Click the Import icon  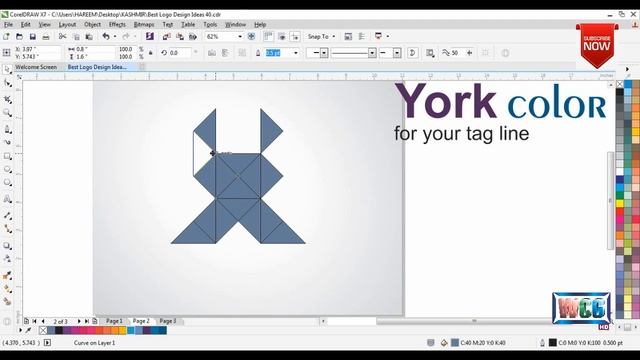coord(167,37)
